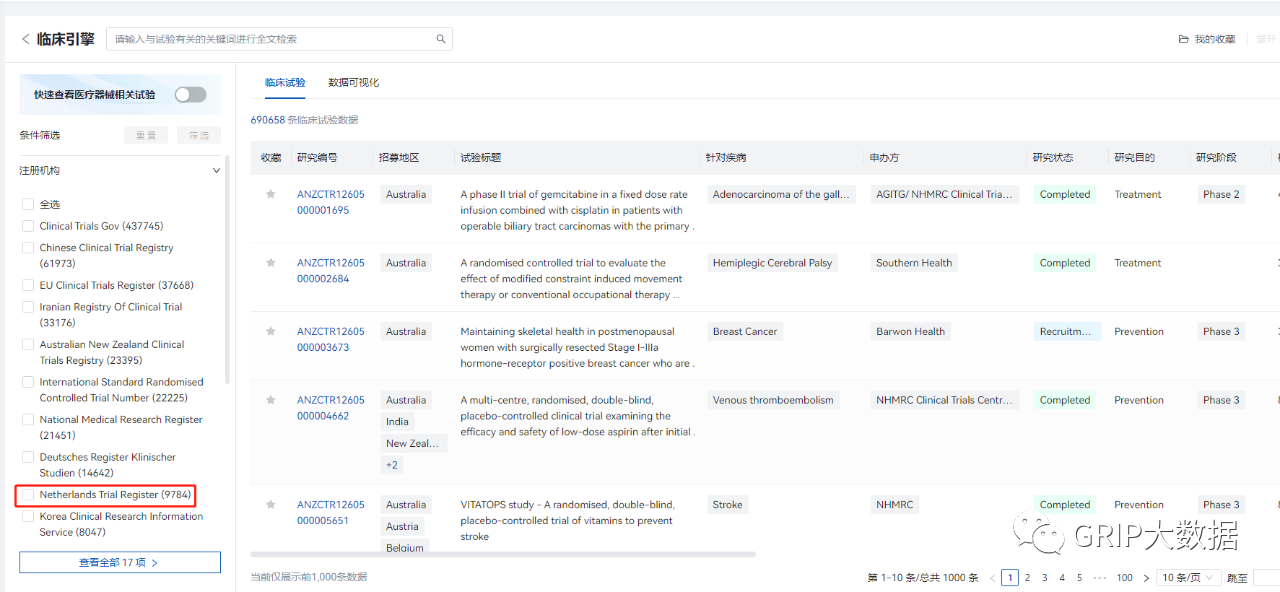Open trial link ANZCTR12605000003673
Viewport: 1280px width, 592px height.
[x=330, y=339]
